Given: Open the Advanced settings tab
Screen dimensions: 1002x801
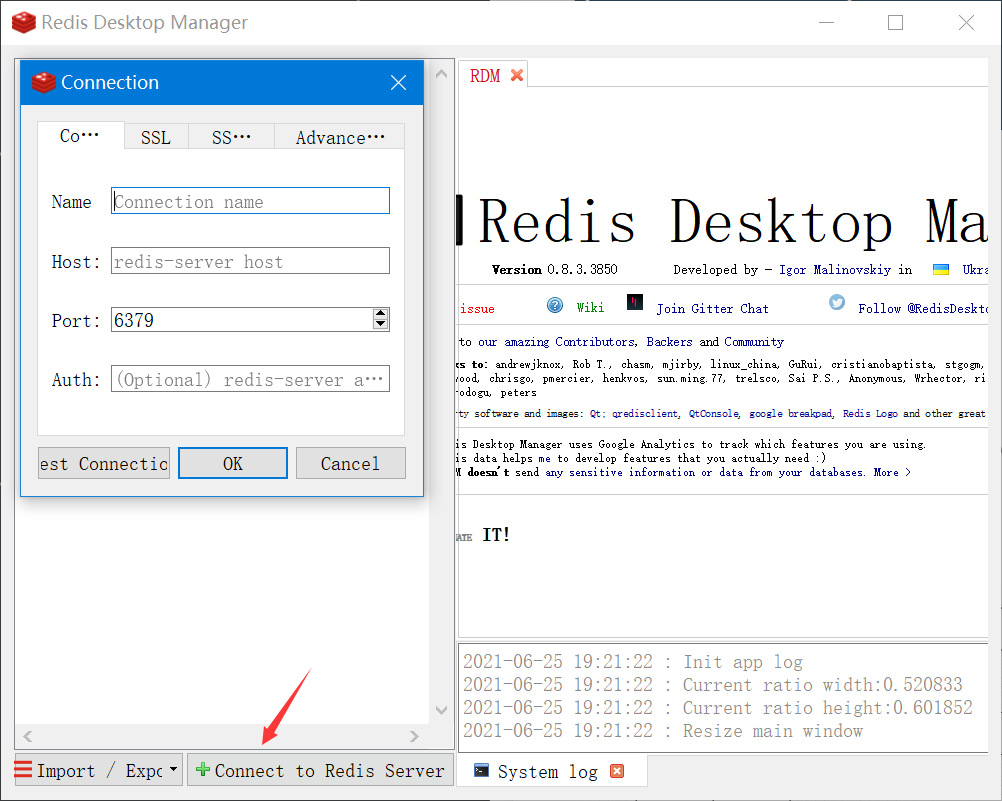Looking at the screenshot, I should [339, 137].
